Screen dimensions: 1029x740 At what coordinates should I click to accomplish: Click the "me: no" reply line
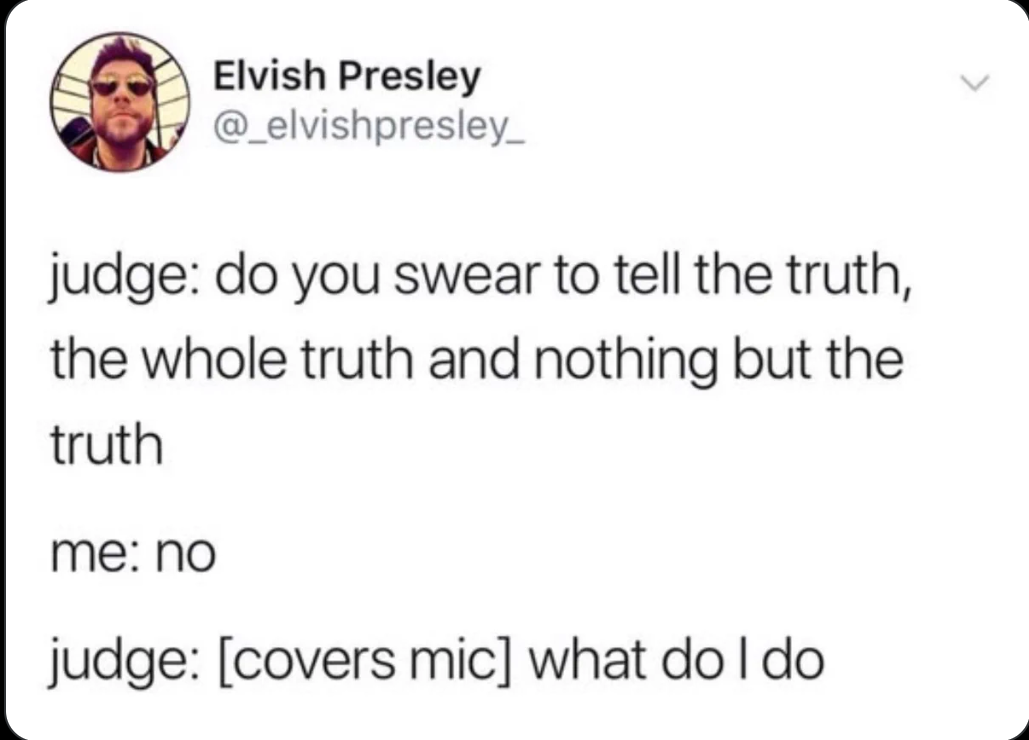point(133,554)
